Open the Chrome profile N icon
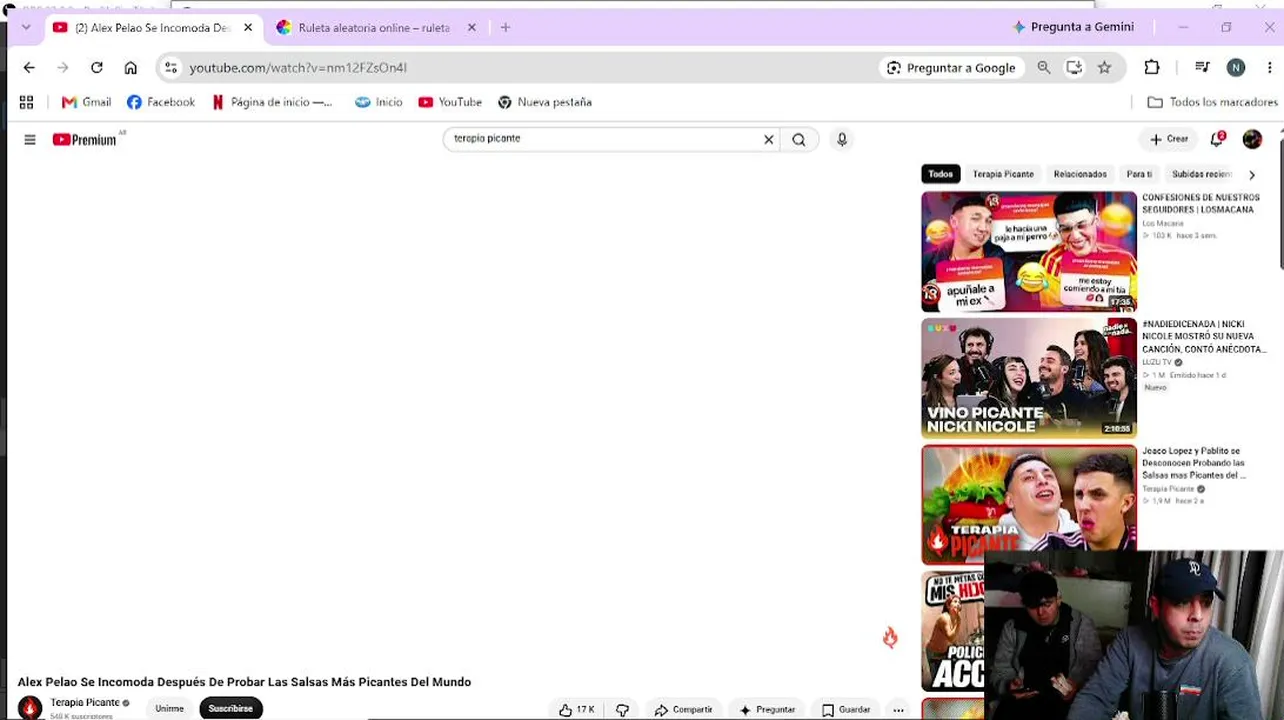This screenshot has height=720, width=1284. 1236,68
